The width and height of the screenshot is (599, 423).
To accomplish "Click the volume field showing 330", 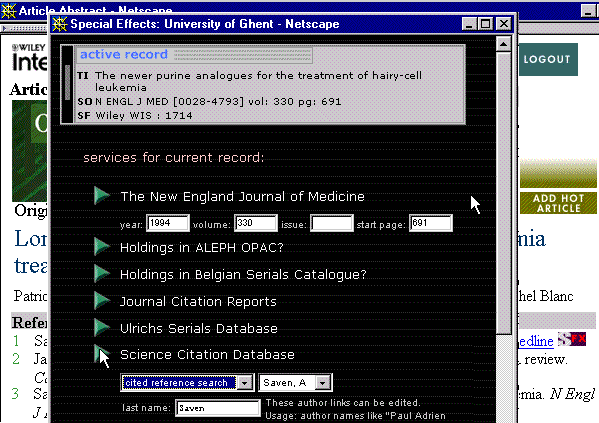I will pyautogui.click(x=256, y=223).
